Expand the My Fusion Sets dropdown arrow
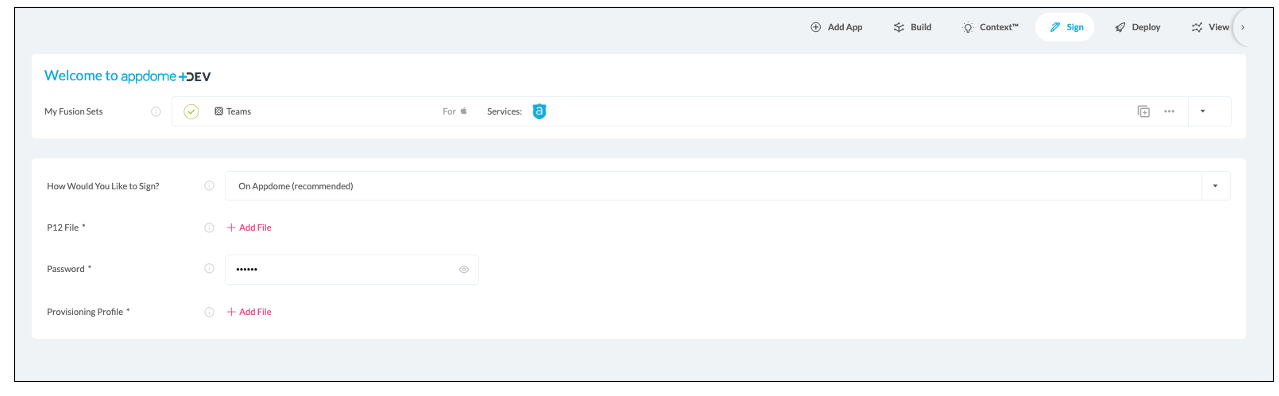This screenshot has width=1279, height=396. pyautogui.click(x=1202, y=111)
